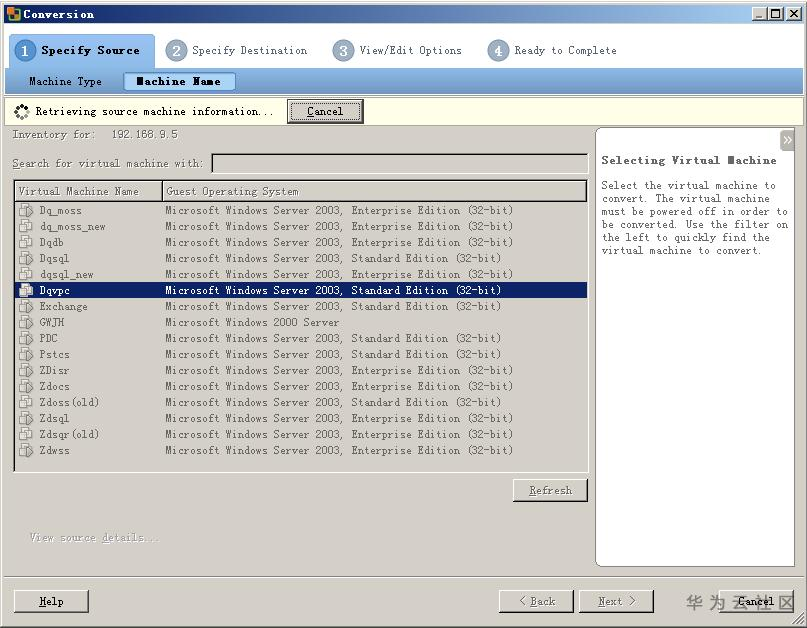807x628 pixels.
Task: Select the Dqdb name text
Action: pos(51,242)
